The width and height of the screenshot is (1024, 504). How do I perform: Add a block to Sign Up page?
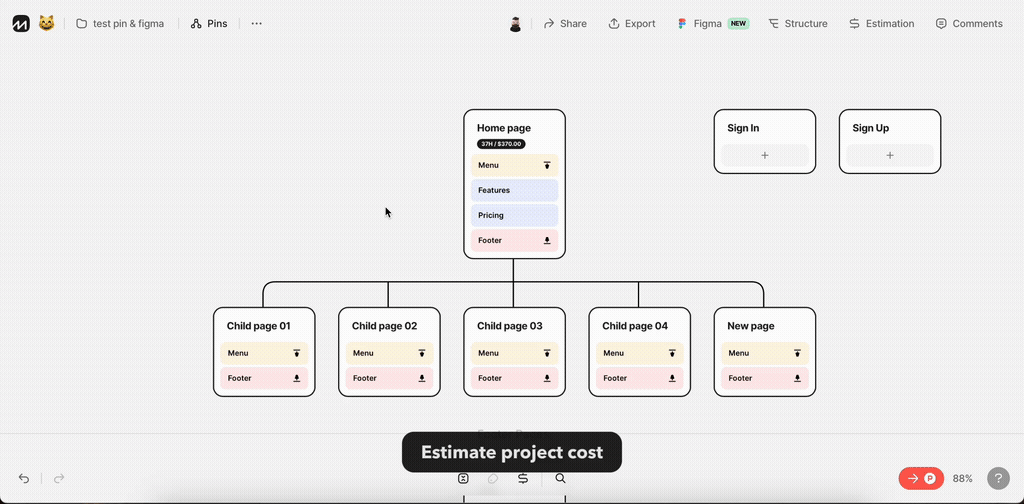point(889,155)
